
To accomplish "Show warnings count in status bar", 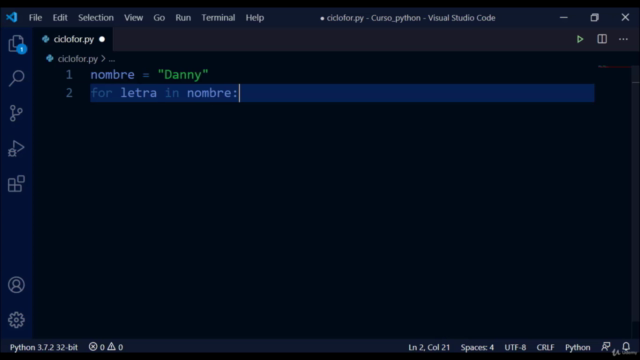I will [x=115, y=347].
